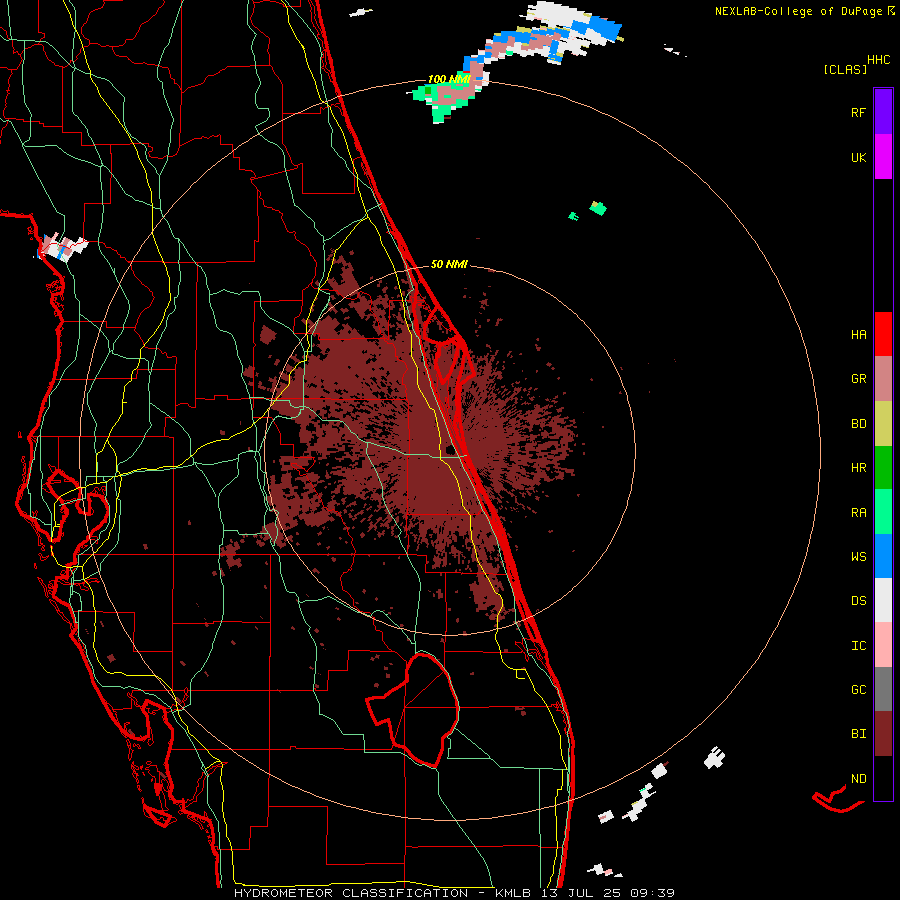Click the HR legend label
The width and height of the screenshot is (900, 900).
858,468
